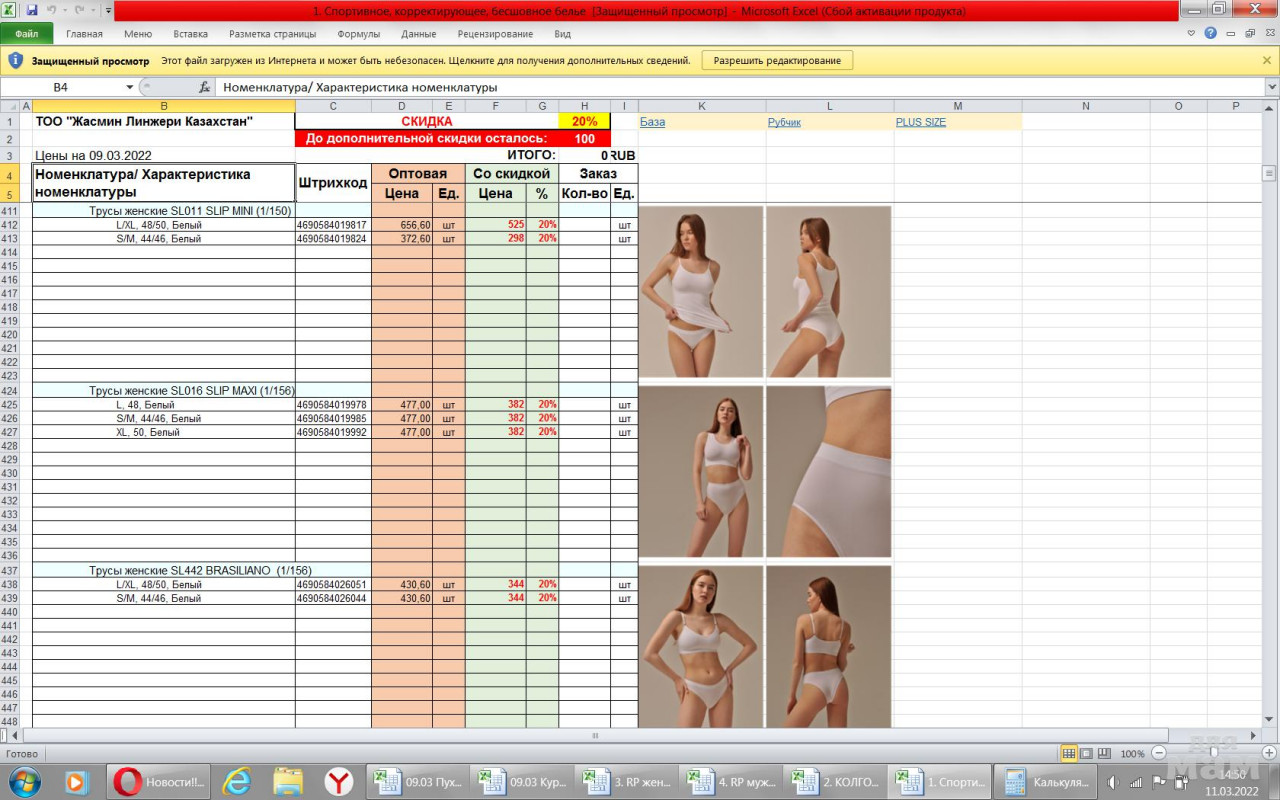The image size is (1280, 800).
Task: Click the fx insert function icon
Action: [x=204, y=87]
